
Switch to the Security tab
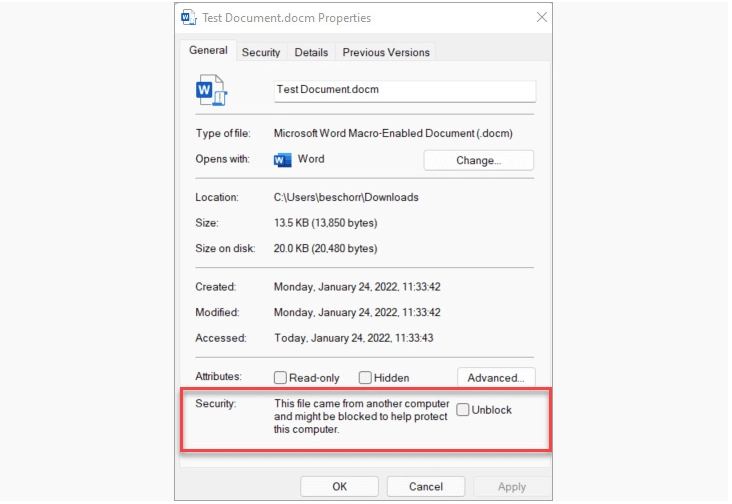[260, 52]
